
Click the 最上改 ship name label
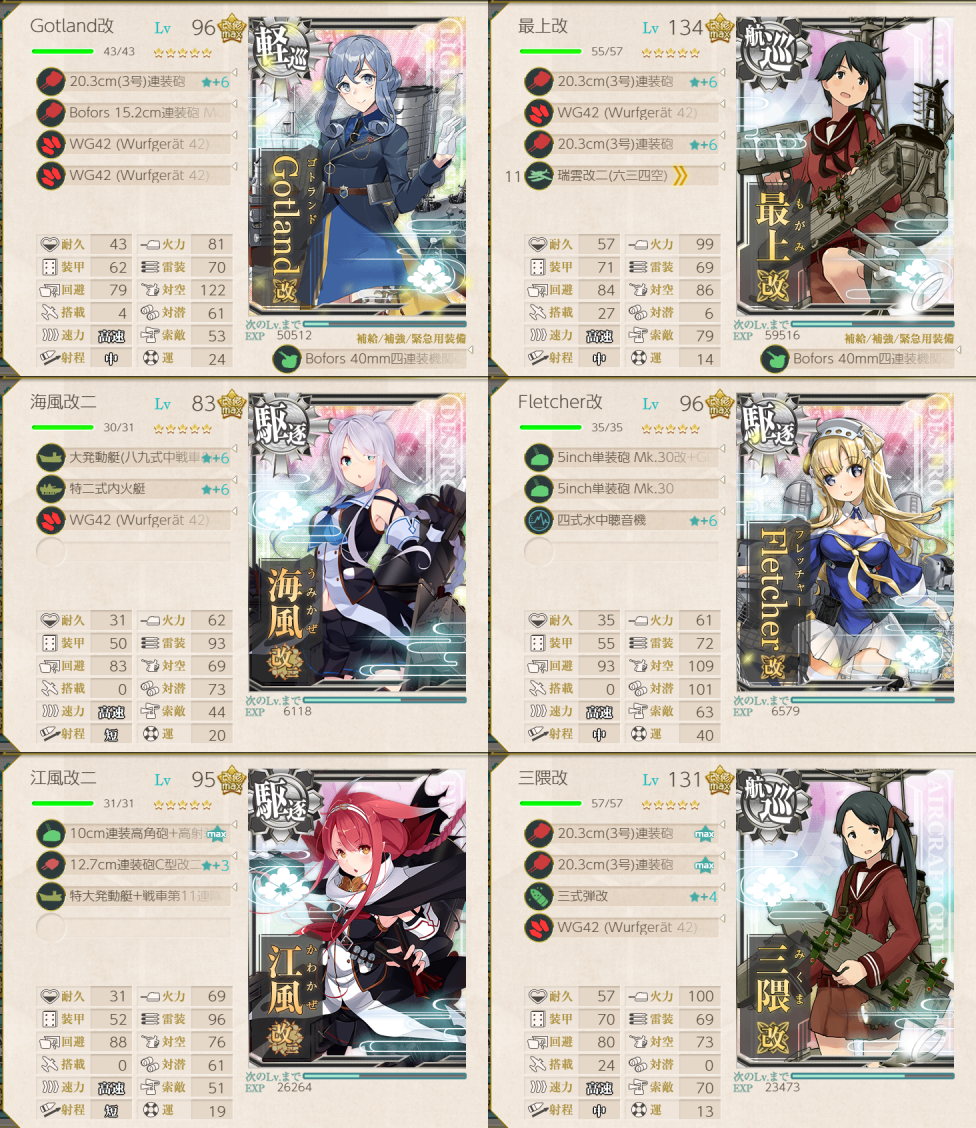pyautogui.click(x=543, y=27)
